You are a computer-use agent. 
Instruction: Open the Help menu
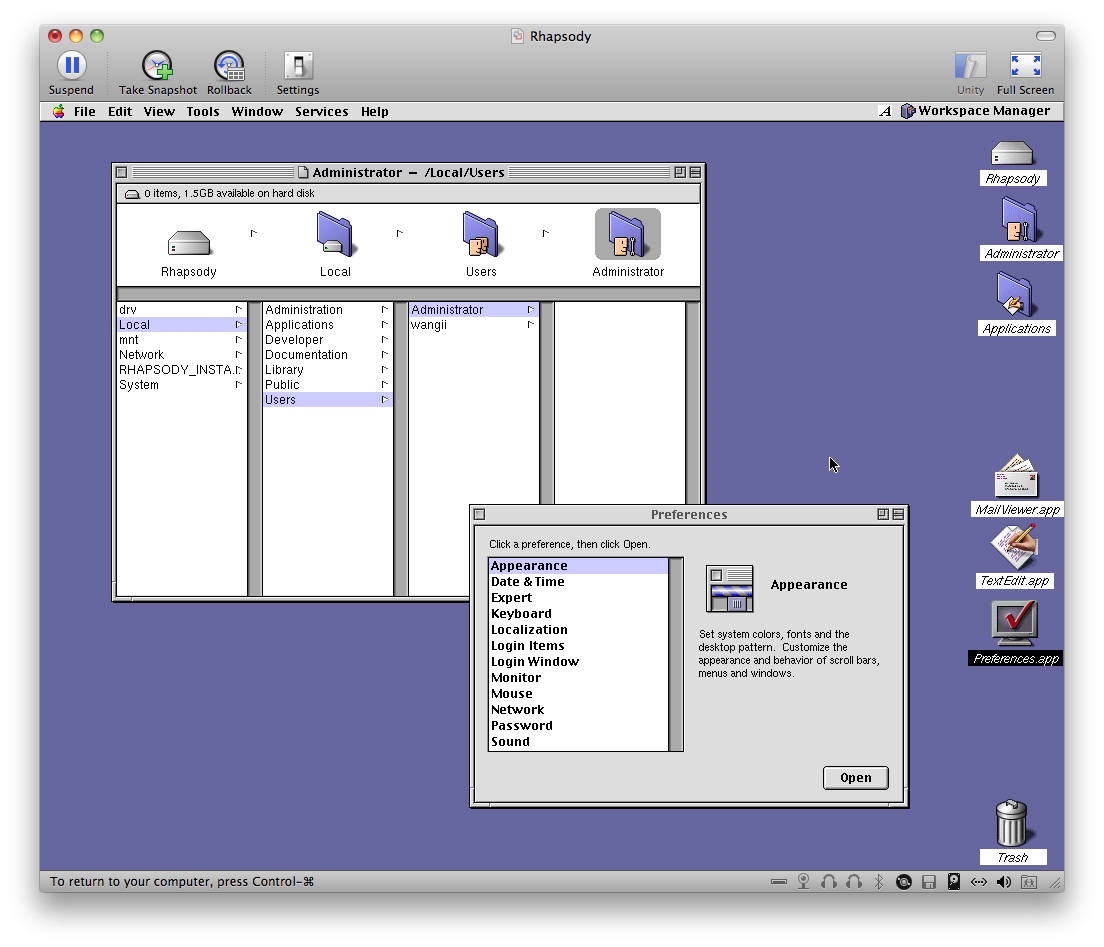tap(375, 111)
